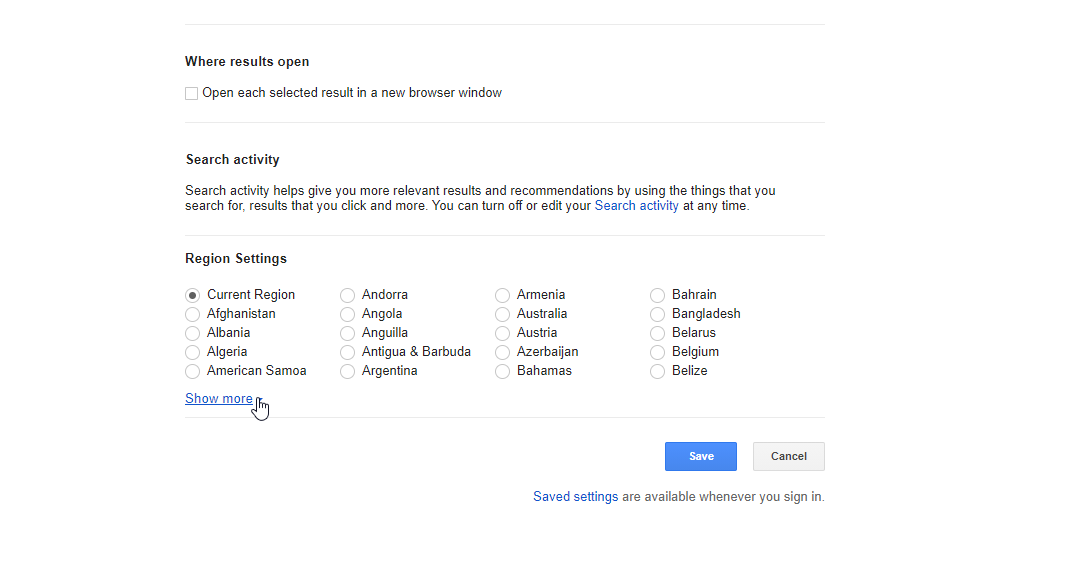Image resolution: width=1073 pixels, height=564 pixels.
Task: Choose the Albania radio option
Action: [192, 333]
